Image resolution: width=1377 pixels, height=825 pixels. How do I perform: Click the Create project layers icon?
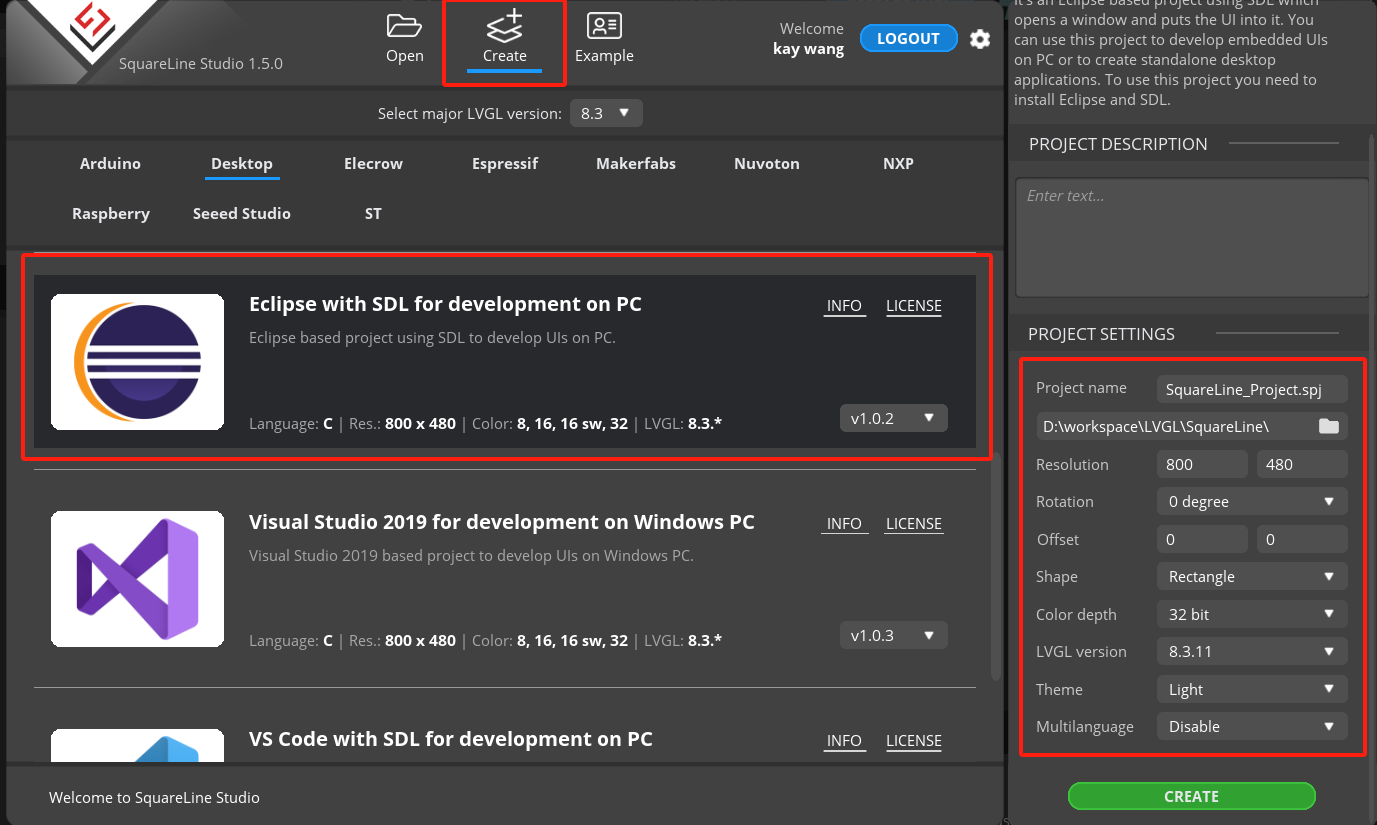coord(504,26)
